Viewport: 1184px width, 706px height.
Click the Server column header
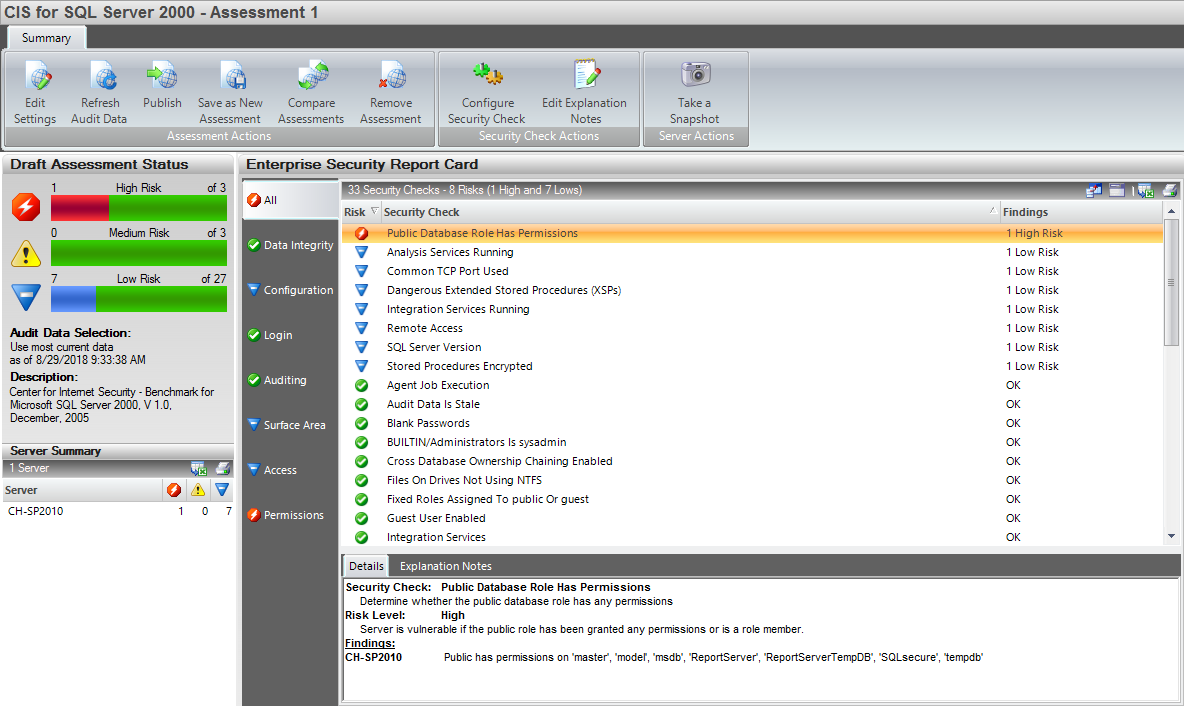82,490
